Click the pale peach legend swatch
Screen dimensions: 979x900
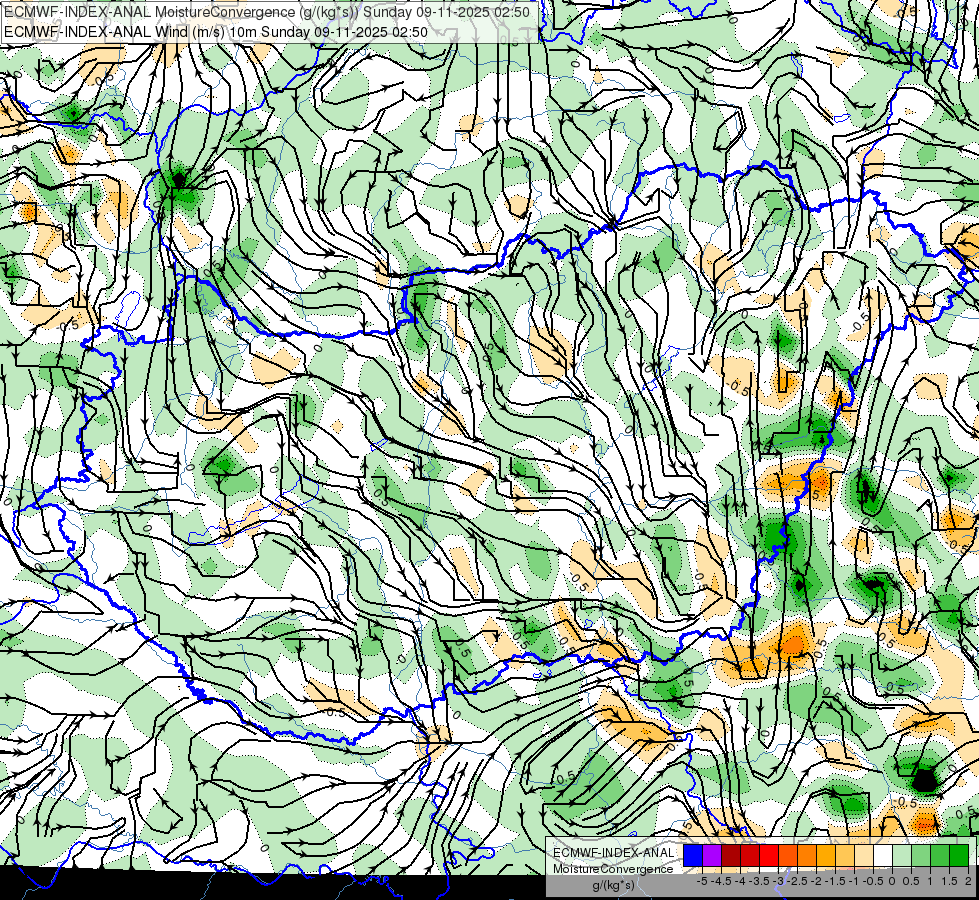[864, 855]
